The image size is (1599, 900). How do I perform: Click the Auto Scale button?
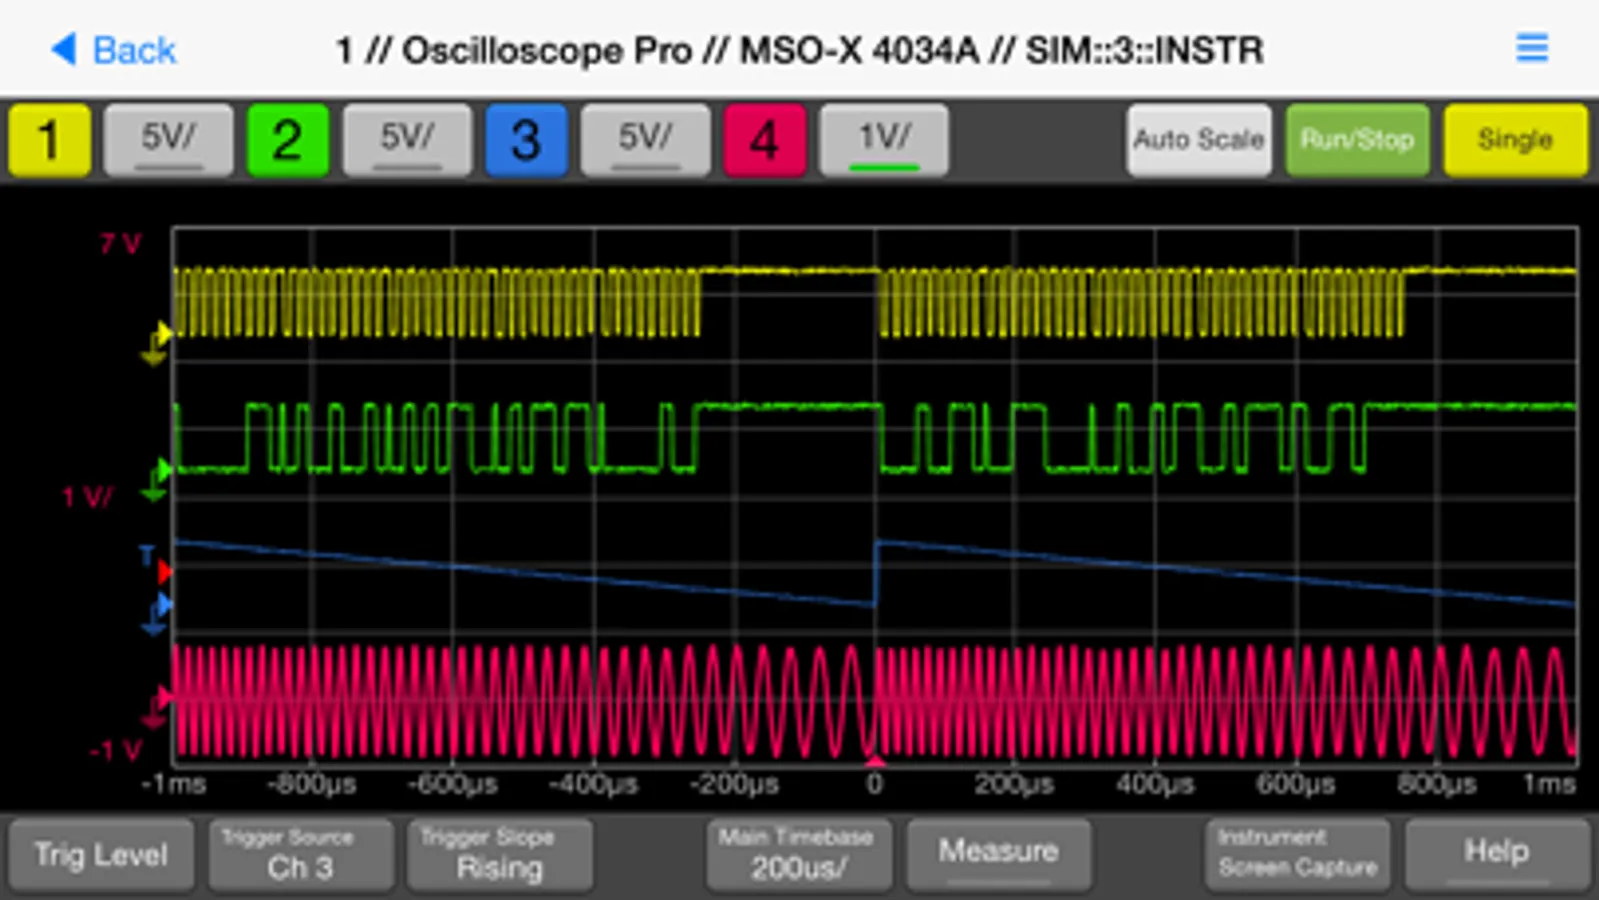[1199, 140]
